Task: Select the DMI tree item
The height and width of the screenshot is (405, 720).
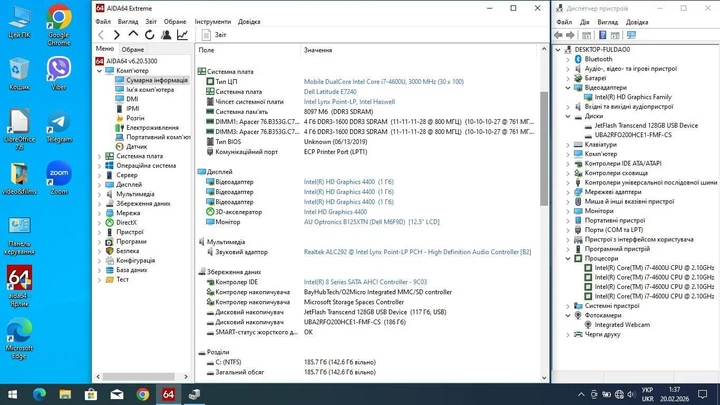Action: click(x=132, y=99)
